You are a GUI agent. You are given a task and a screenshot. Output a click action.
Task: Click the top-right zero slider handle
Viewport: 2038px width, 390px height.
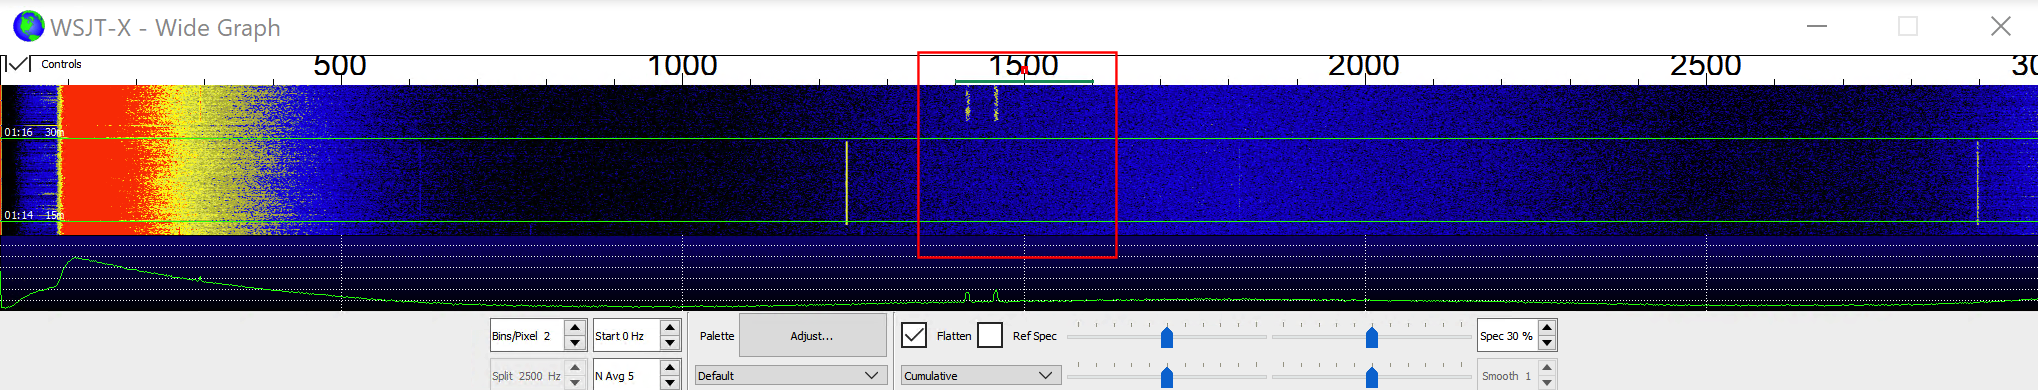[1372, 337]
